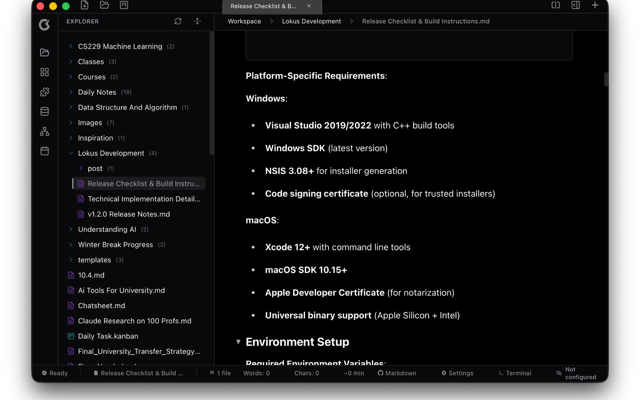Click the split view icon at top right
Screen dimensions: 640x400
(x=556, y=5)
